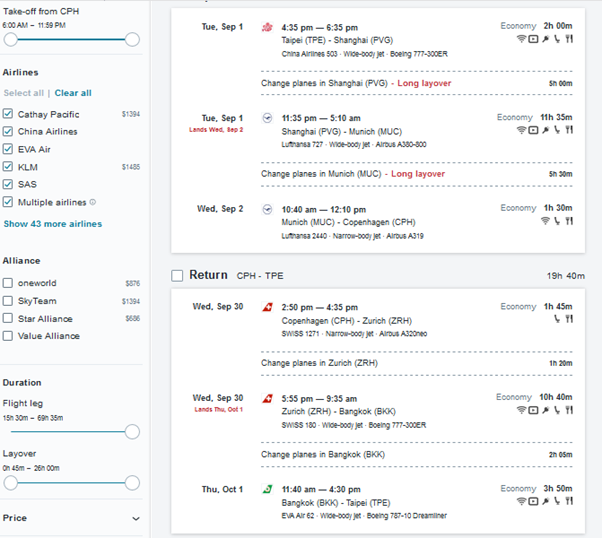Enable the oneworld alliance filter
The width and height of the screenshot is (602, 538).
8,283
